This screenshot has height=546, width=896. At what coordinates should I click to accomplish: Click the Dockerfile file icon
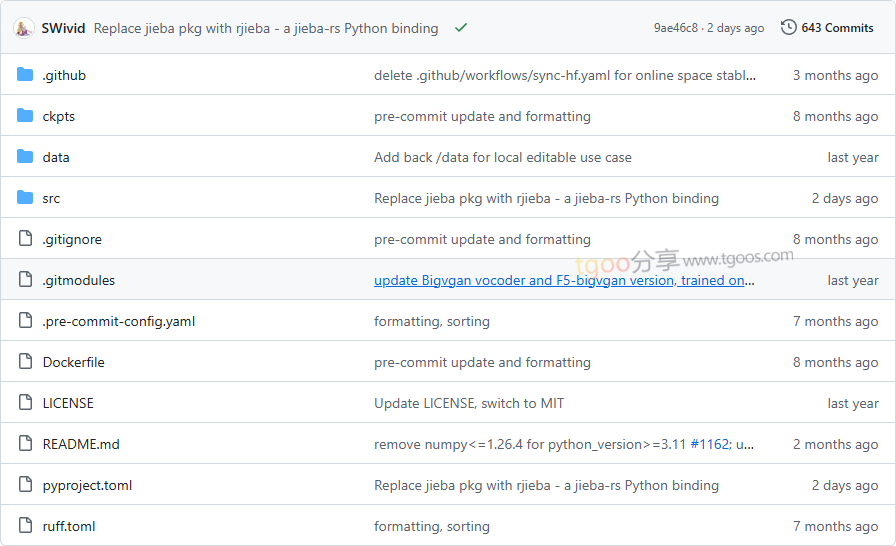(x=25, y=362)
